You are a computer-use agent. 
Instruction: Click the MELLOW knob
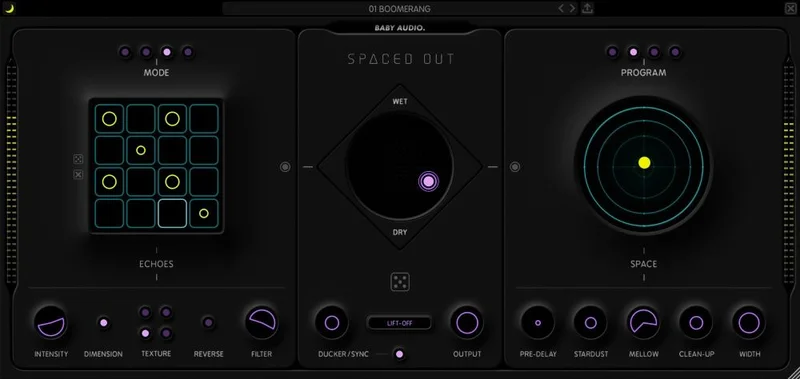pos(643,323)
